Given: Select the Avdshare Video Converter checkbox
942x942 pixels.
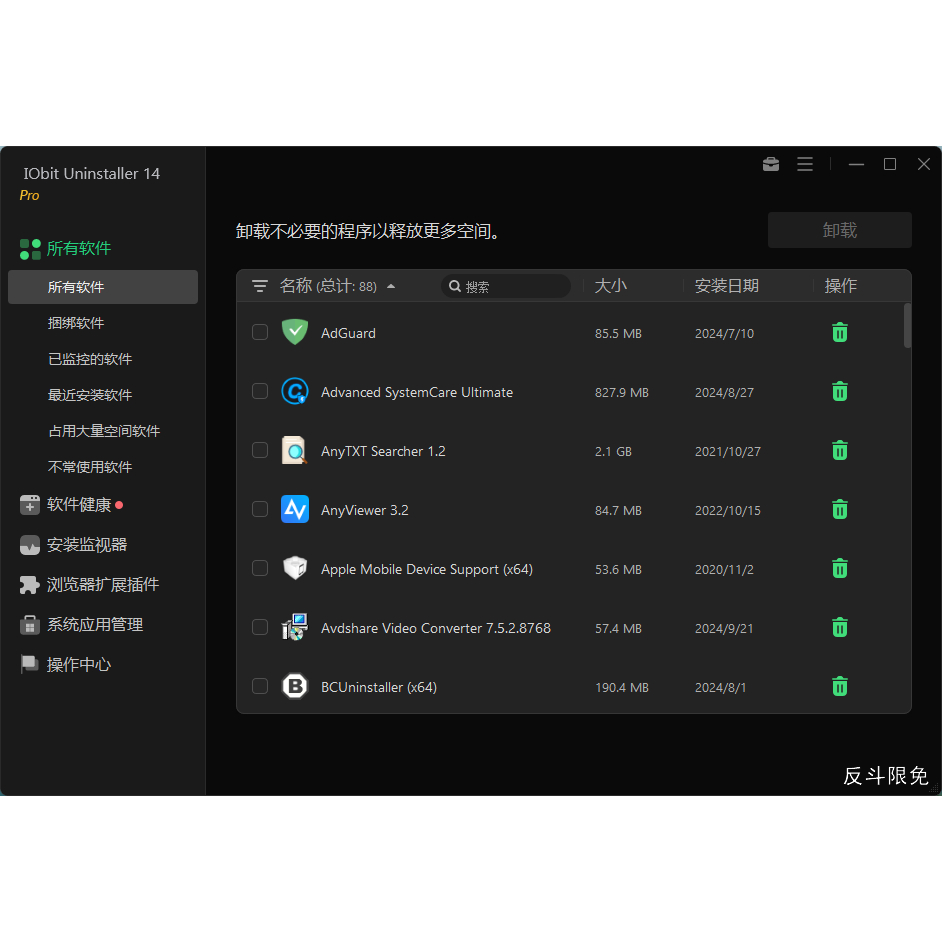Looking at the screenshot, I should [260, 628].
